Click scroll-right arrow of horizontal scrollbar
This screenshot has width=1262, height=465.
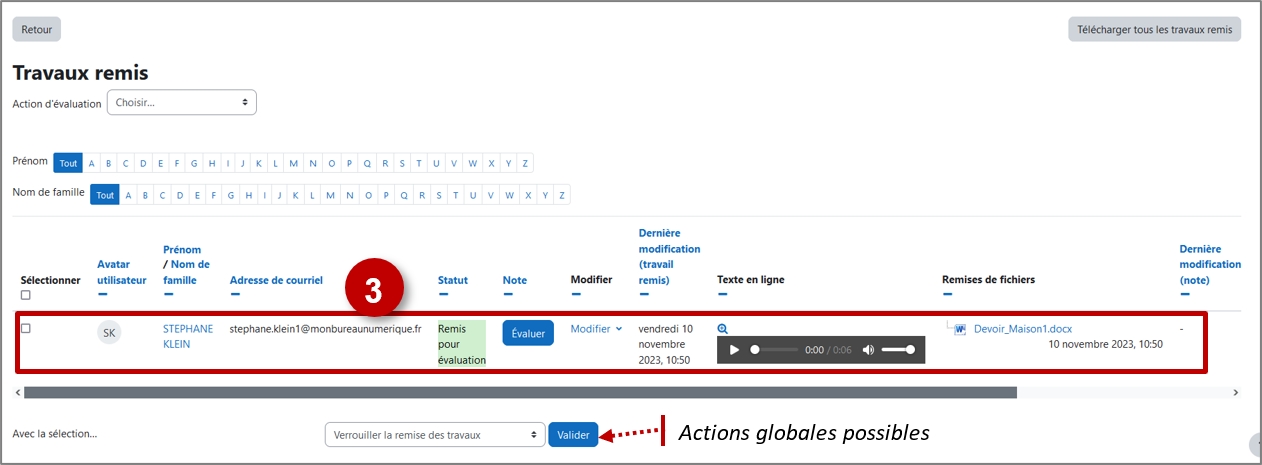(1236, 393)
